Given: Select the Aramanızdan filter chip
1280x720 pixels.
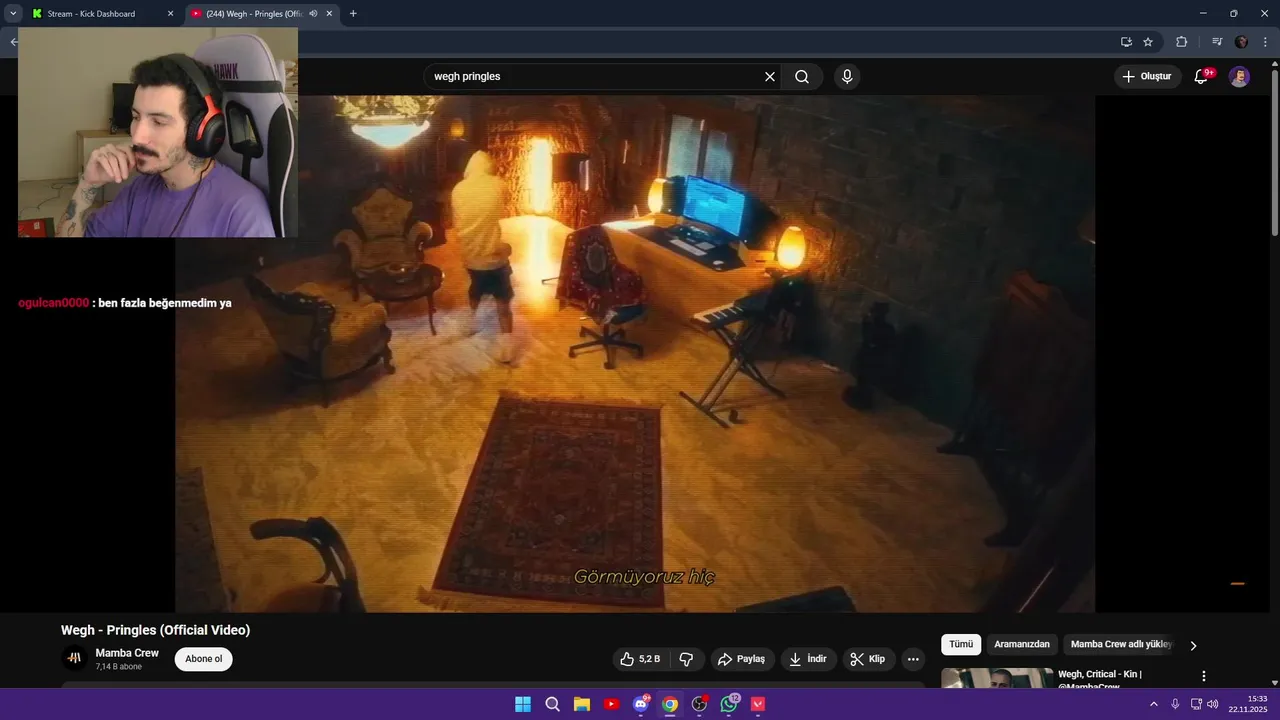Looking at the screenshot, I should 1022,645.
